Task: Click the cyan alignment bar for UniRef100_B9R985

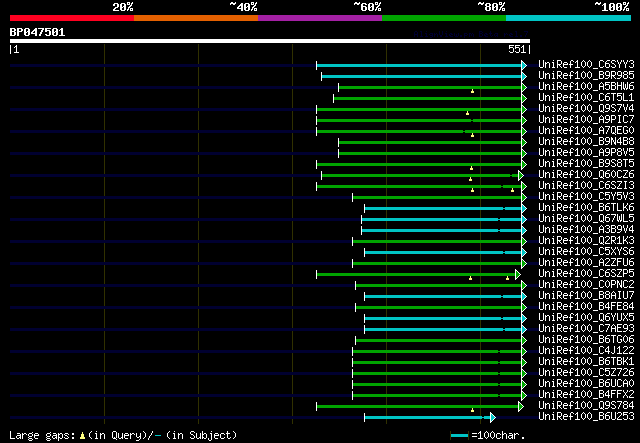Action: [422, 76]
